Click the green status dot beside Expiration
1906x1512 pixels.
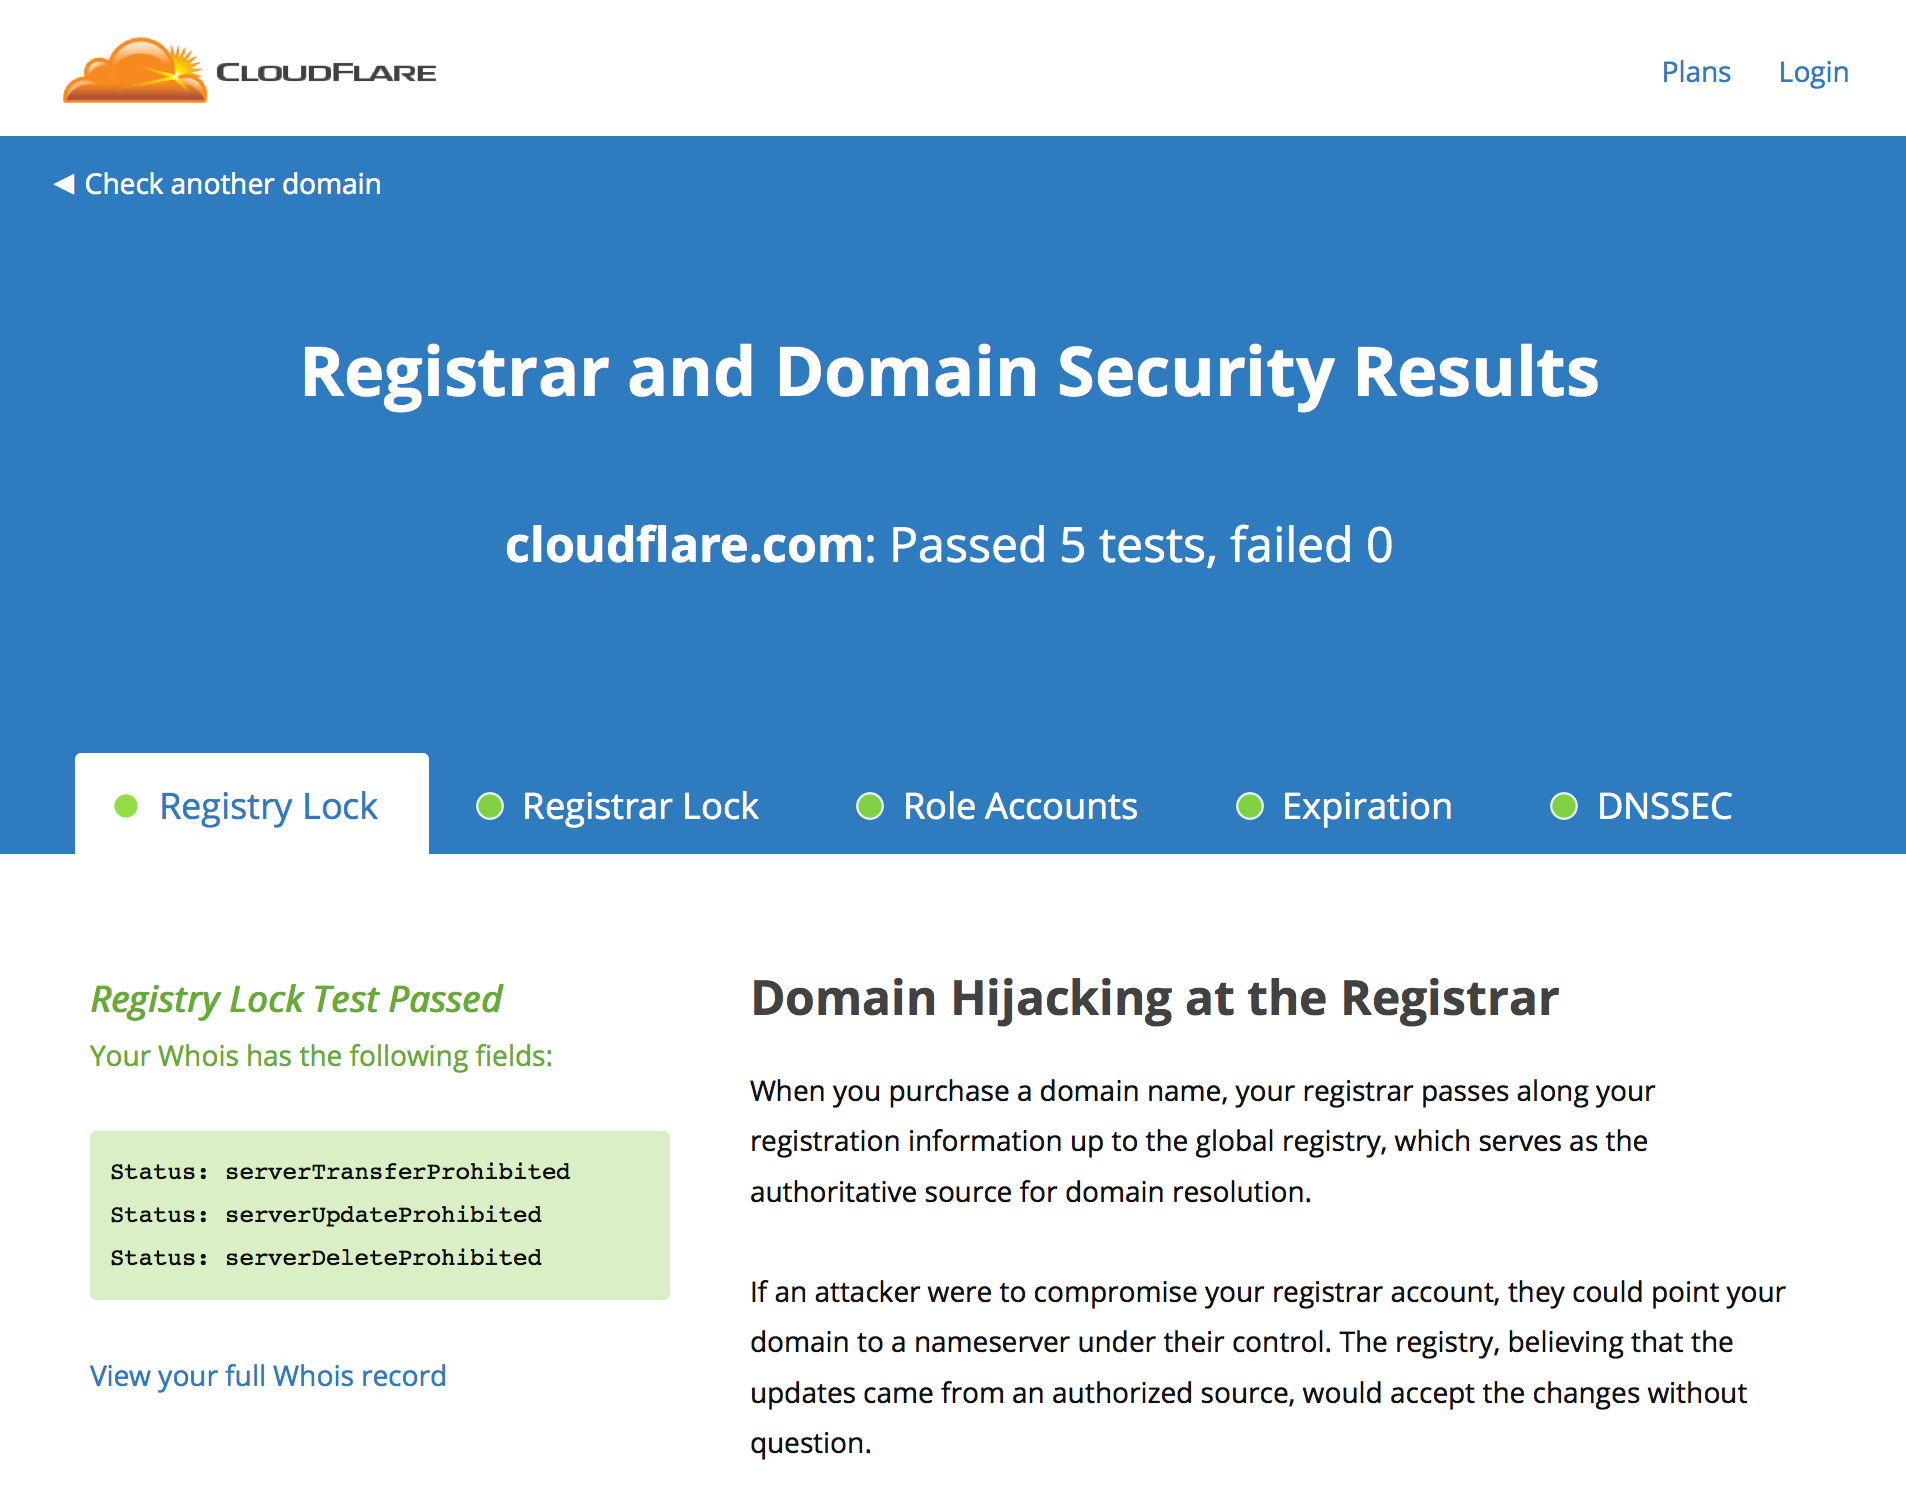point(1250,806)
